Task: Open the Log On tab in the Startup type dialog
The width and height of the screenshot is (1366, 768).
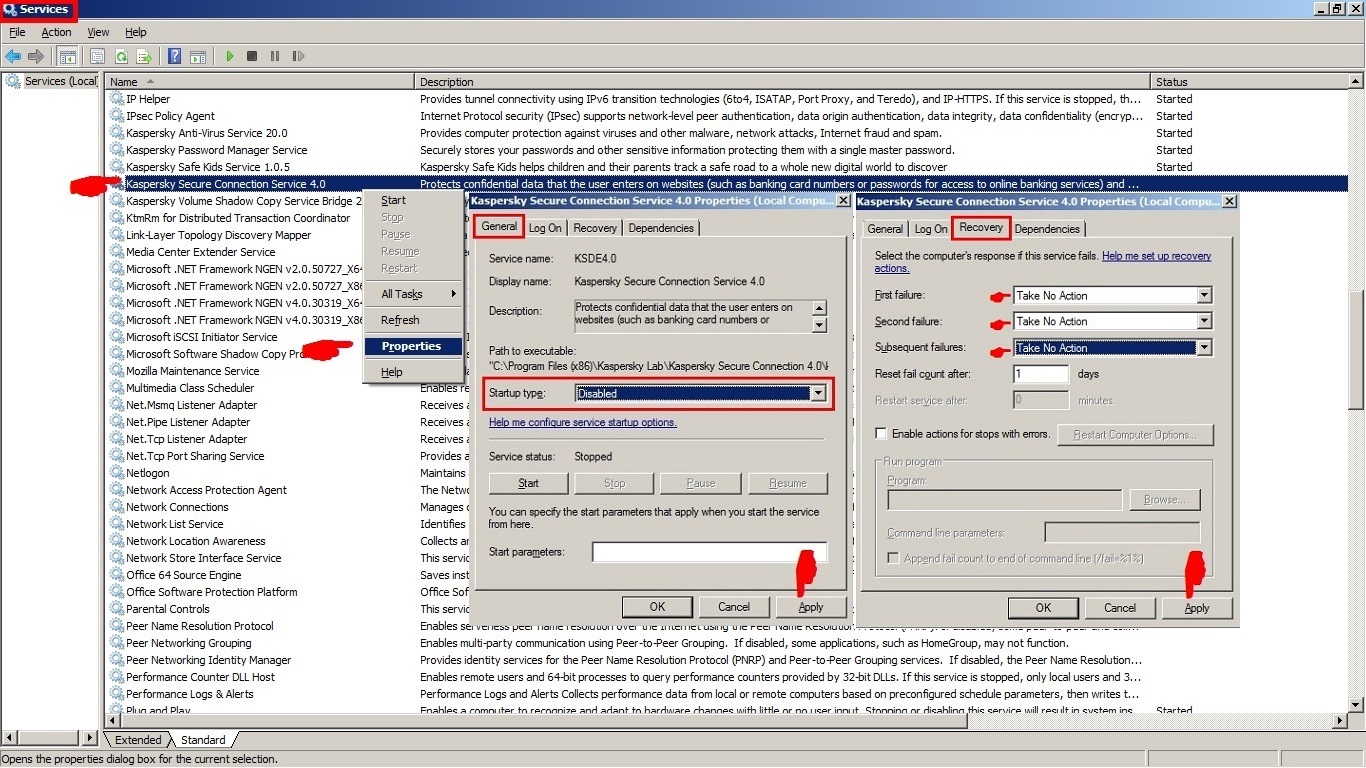Action: click(x=545, y=228)
